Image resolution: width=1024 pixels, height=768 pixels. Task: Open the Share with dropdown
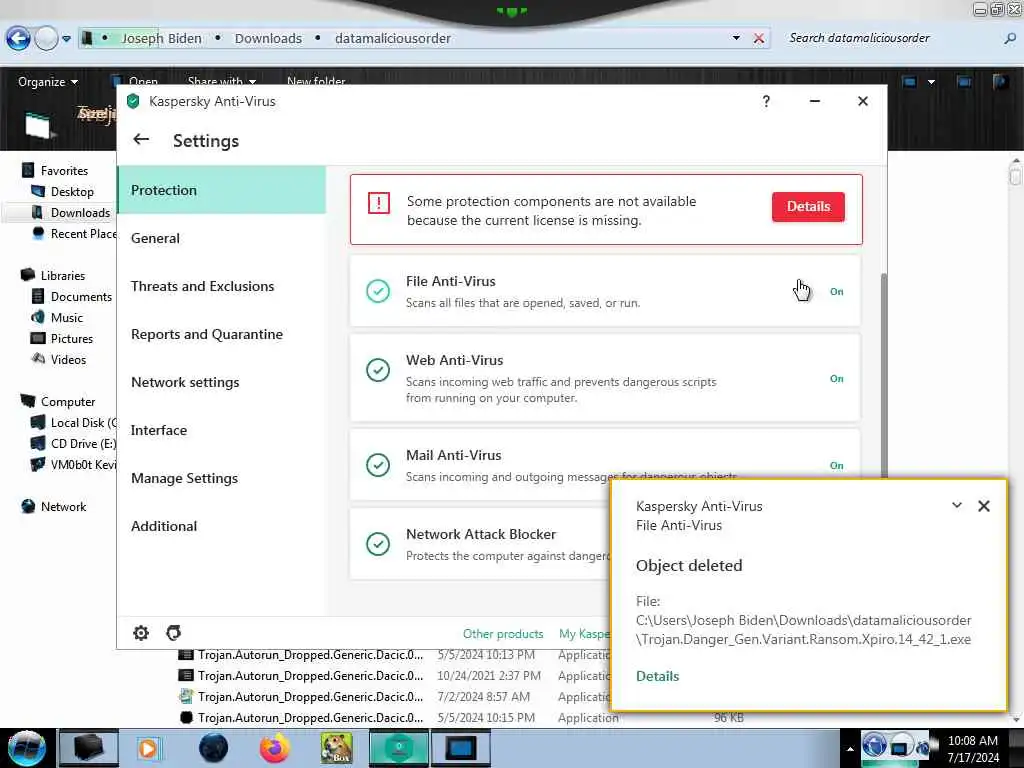221,82
